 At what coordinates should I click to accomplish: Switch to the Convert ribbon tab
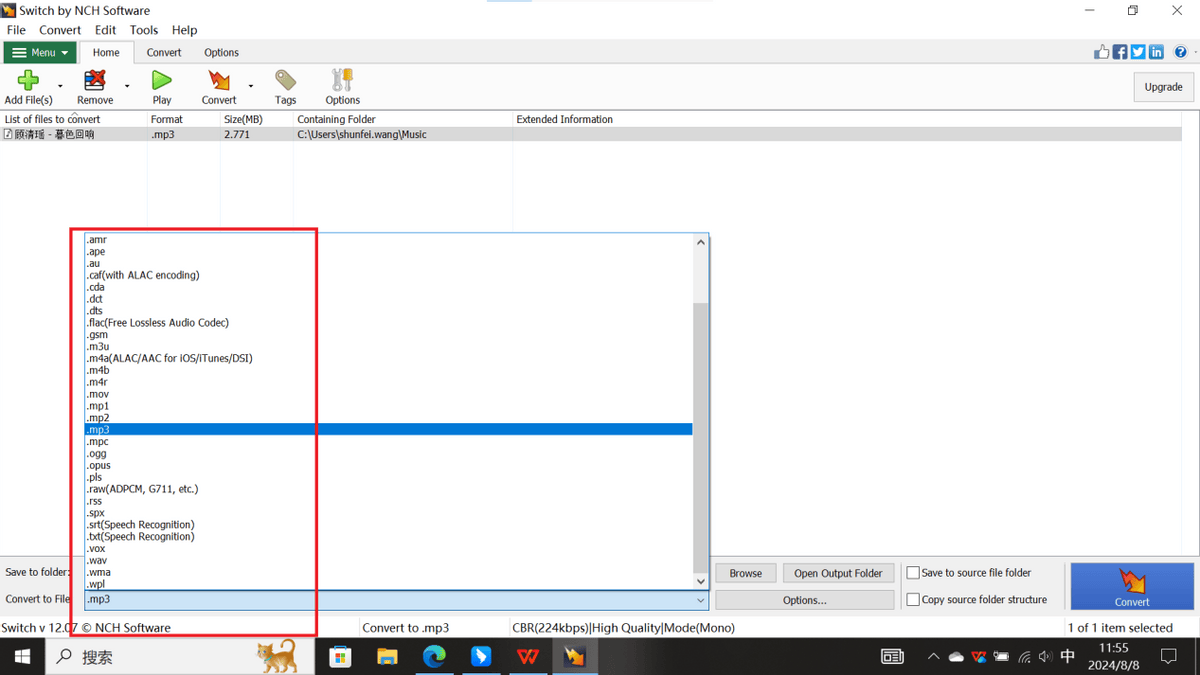click(x=164, y=53)
